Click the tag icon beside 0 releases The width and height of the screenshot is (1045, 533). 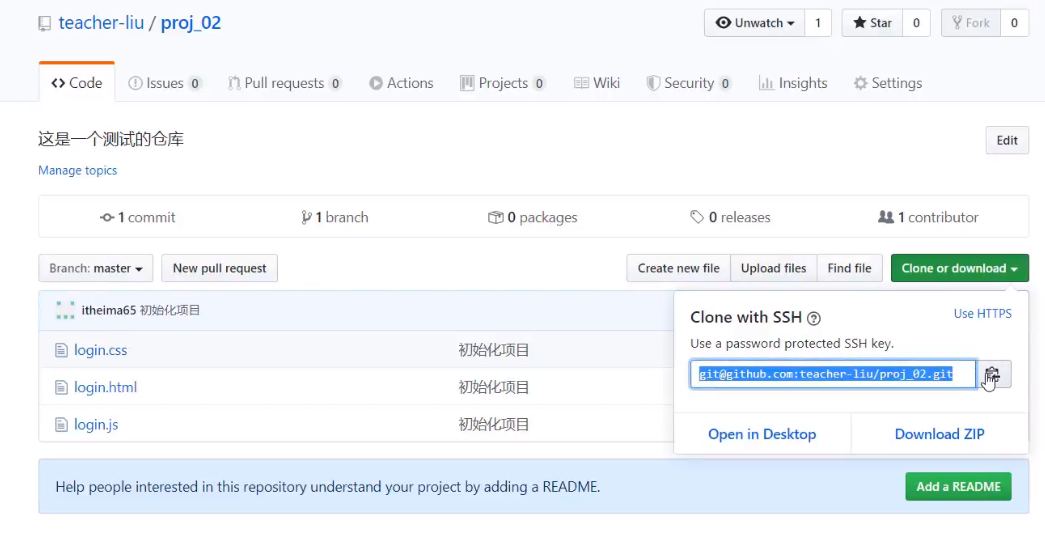click(696, 217)
